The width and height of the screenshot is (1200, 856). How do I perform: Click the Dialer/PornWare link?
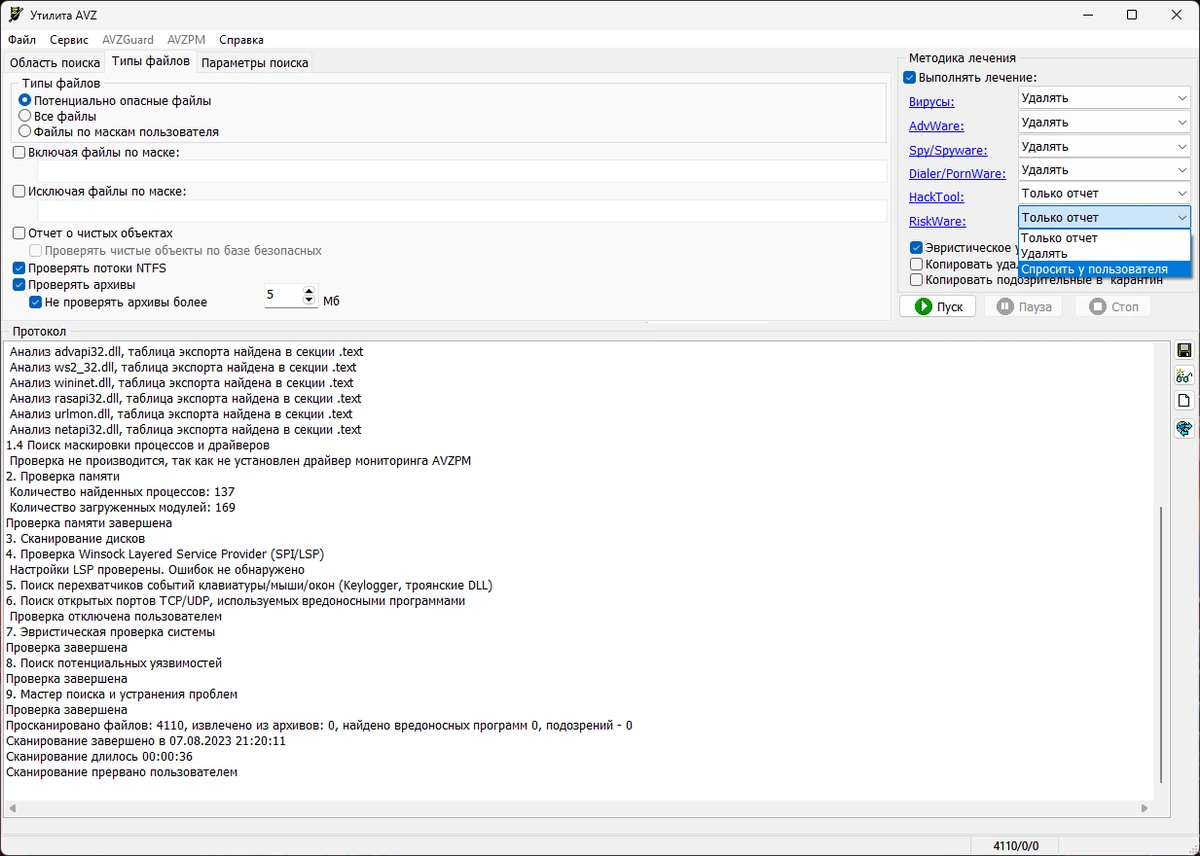[957, 174]
